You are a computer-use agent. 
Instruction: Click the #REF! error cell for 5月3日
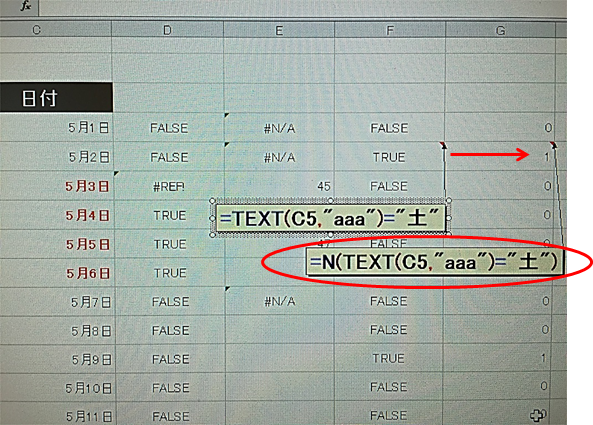pos(169,186)
